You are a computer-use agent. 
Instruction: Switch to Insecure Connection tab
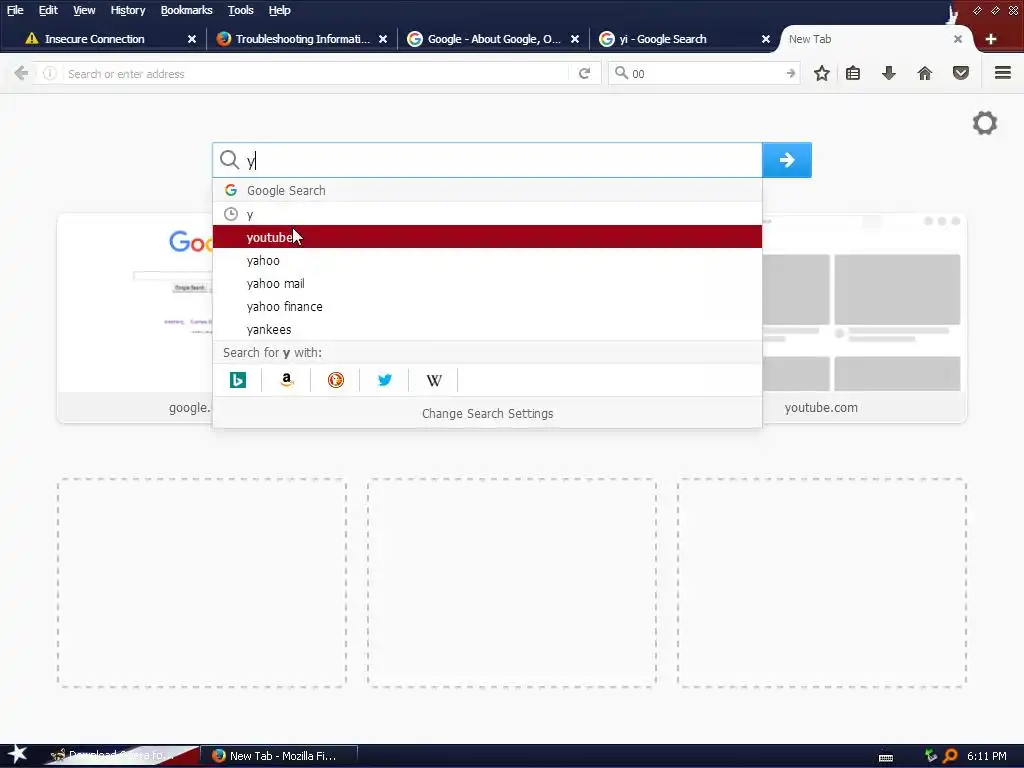click(95, 39)
